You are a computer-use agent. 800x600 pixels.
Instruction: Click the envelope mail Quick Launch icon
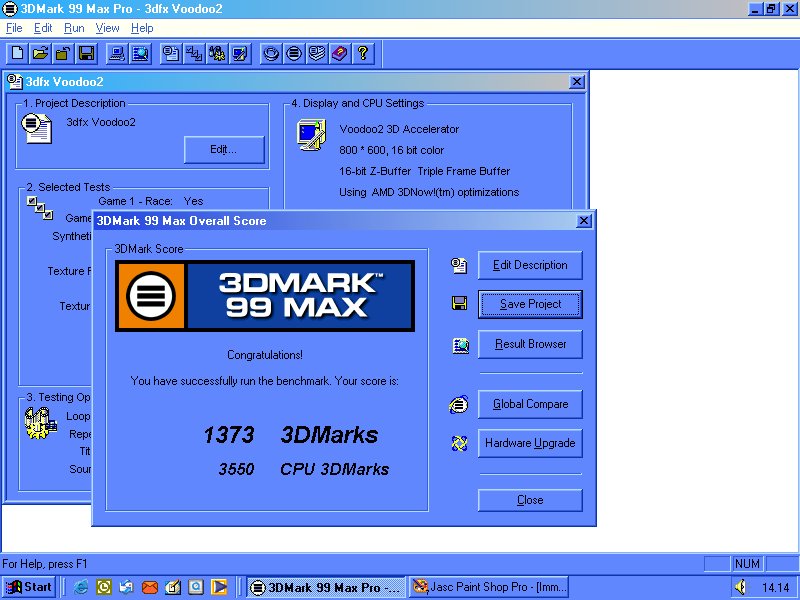pos(149,587)
